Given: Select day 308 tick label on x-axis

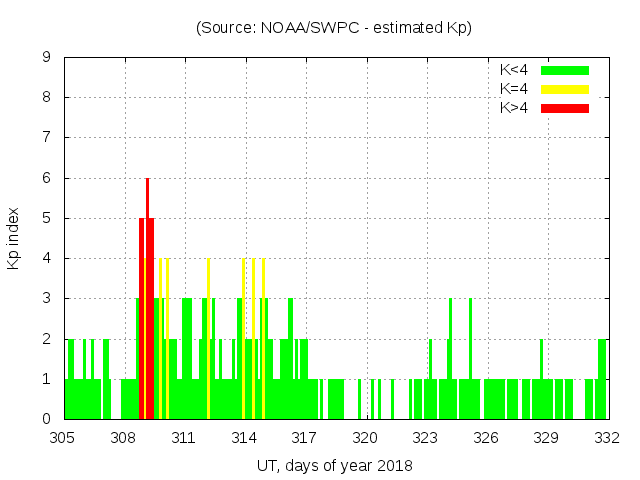Looking at the screenshot, I should click(x=123, y=438).
